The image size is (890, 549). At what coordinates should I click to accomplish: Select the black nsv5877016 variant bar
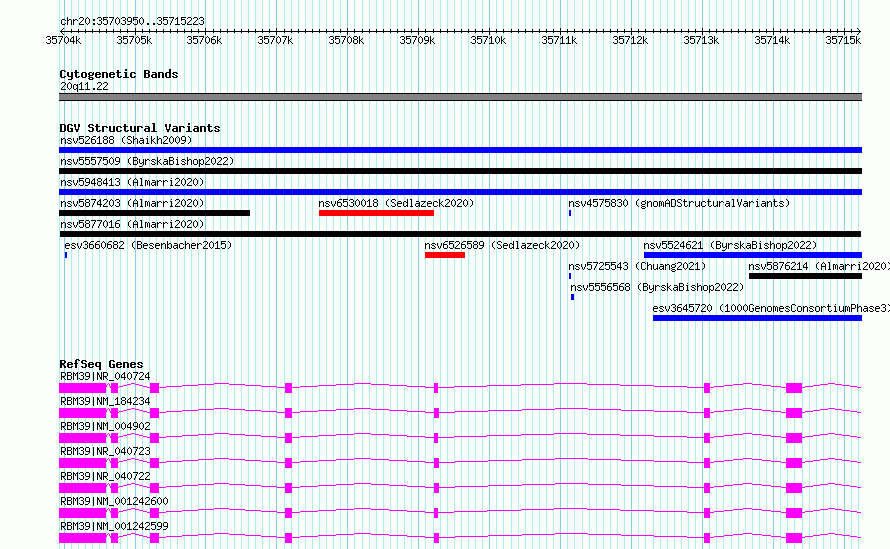coord(460,234)
